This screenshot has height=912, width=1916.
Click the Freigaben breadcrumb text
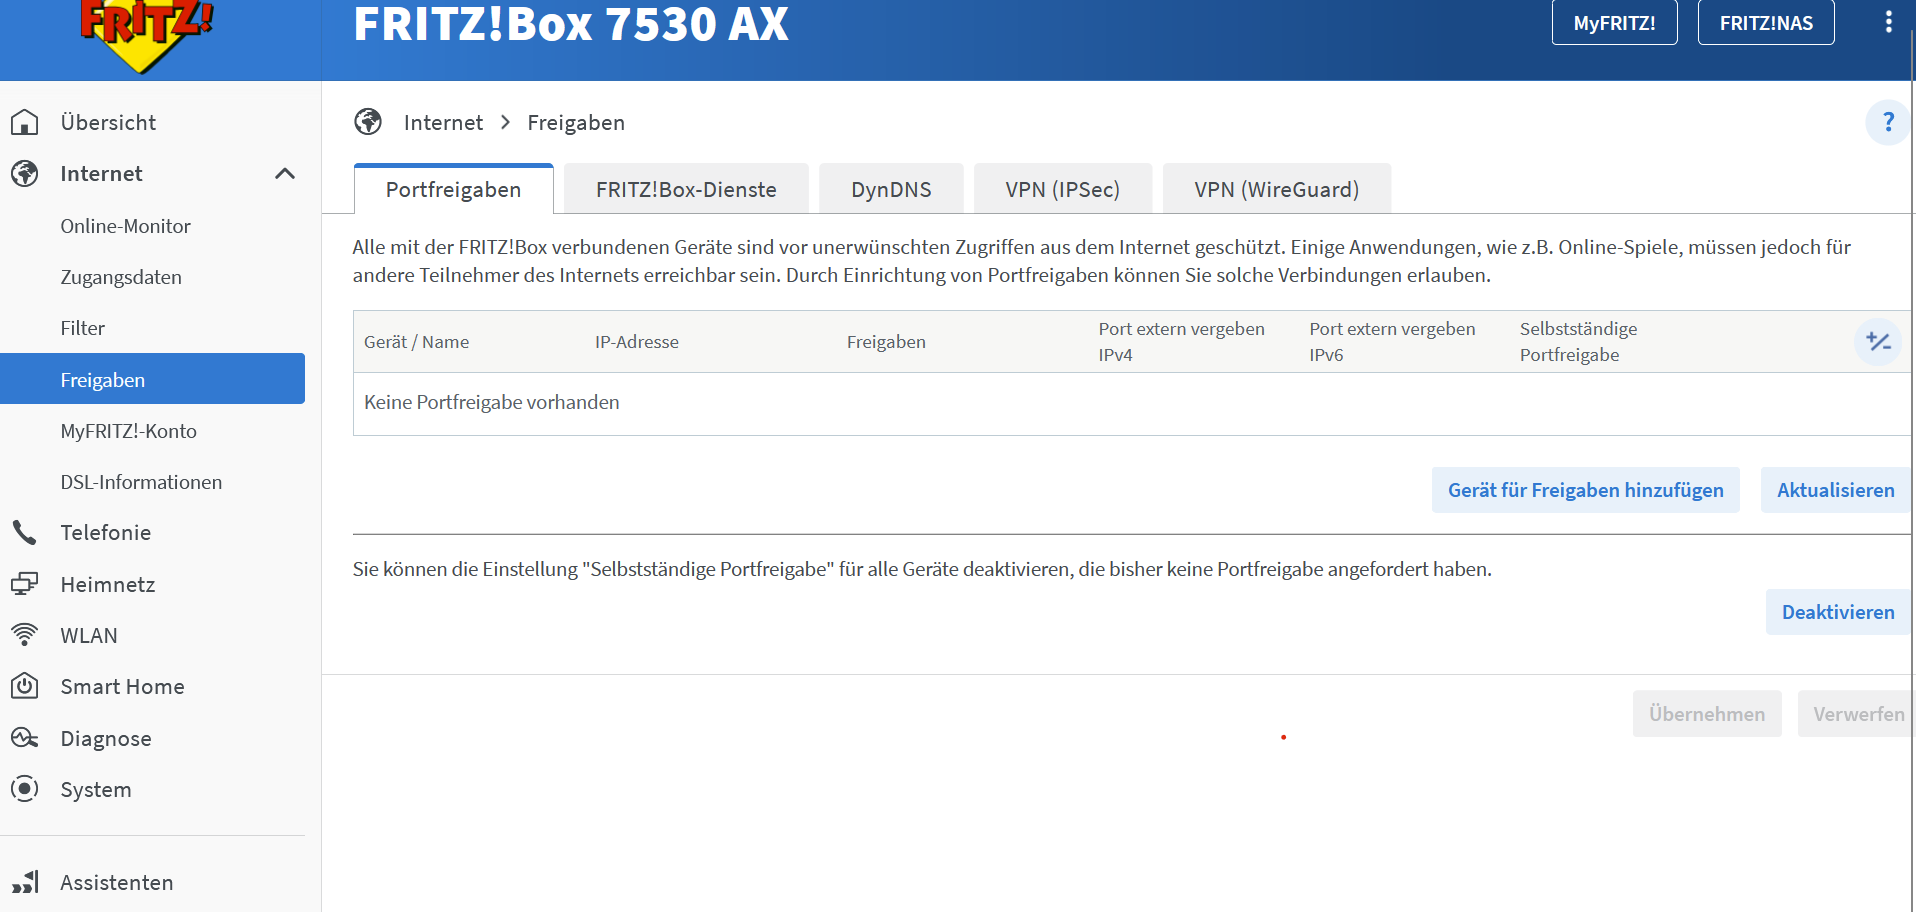576,122
